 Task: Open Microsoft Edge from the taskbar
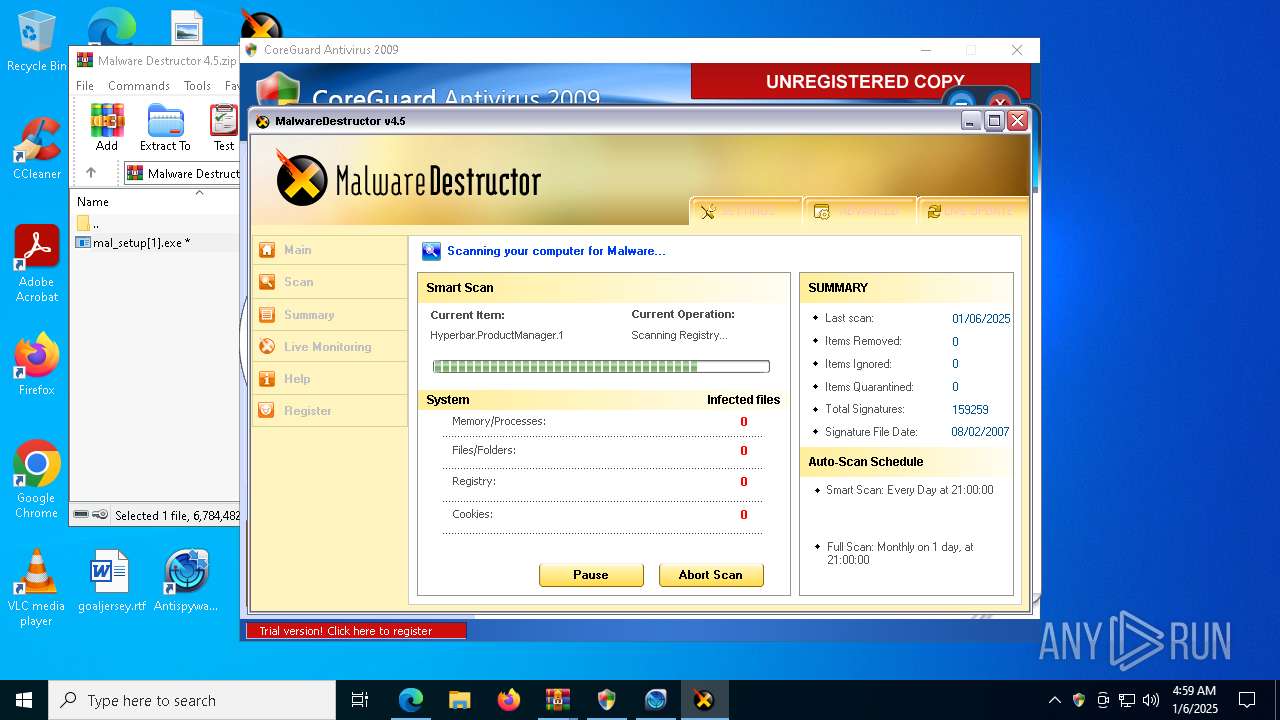(x=411, y=700)
